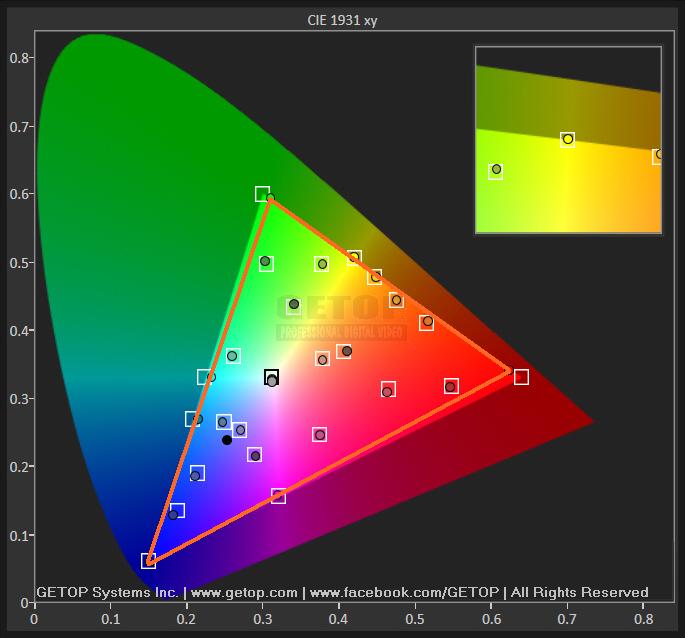Click the blue primary target square

point(149,561)
